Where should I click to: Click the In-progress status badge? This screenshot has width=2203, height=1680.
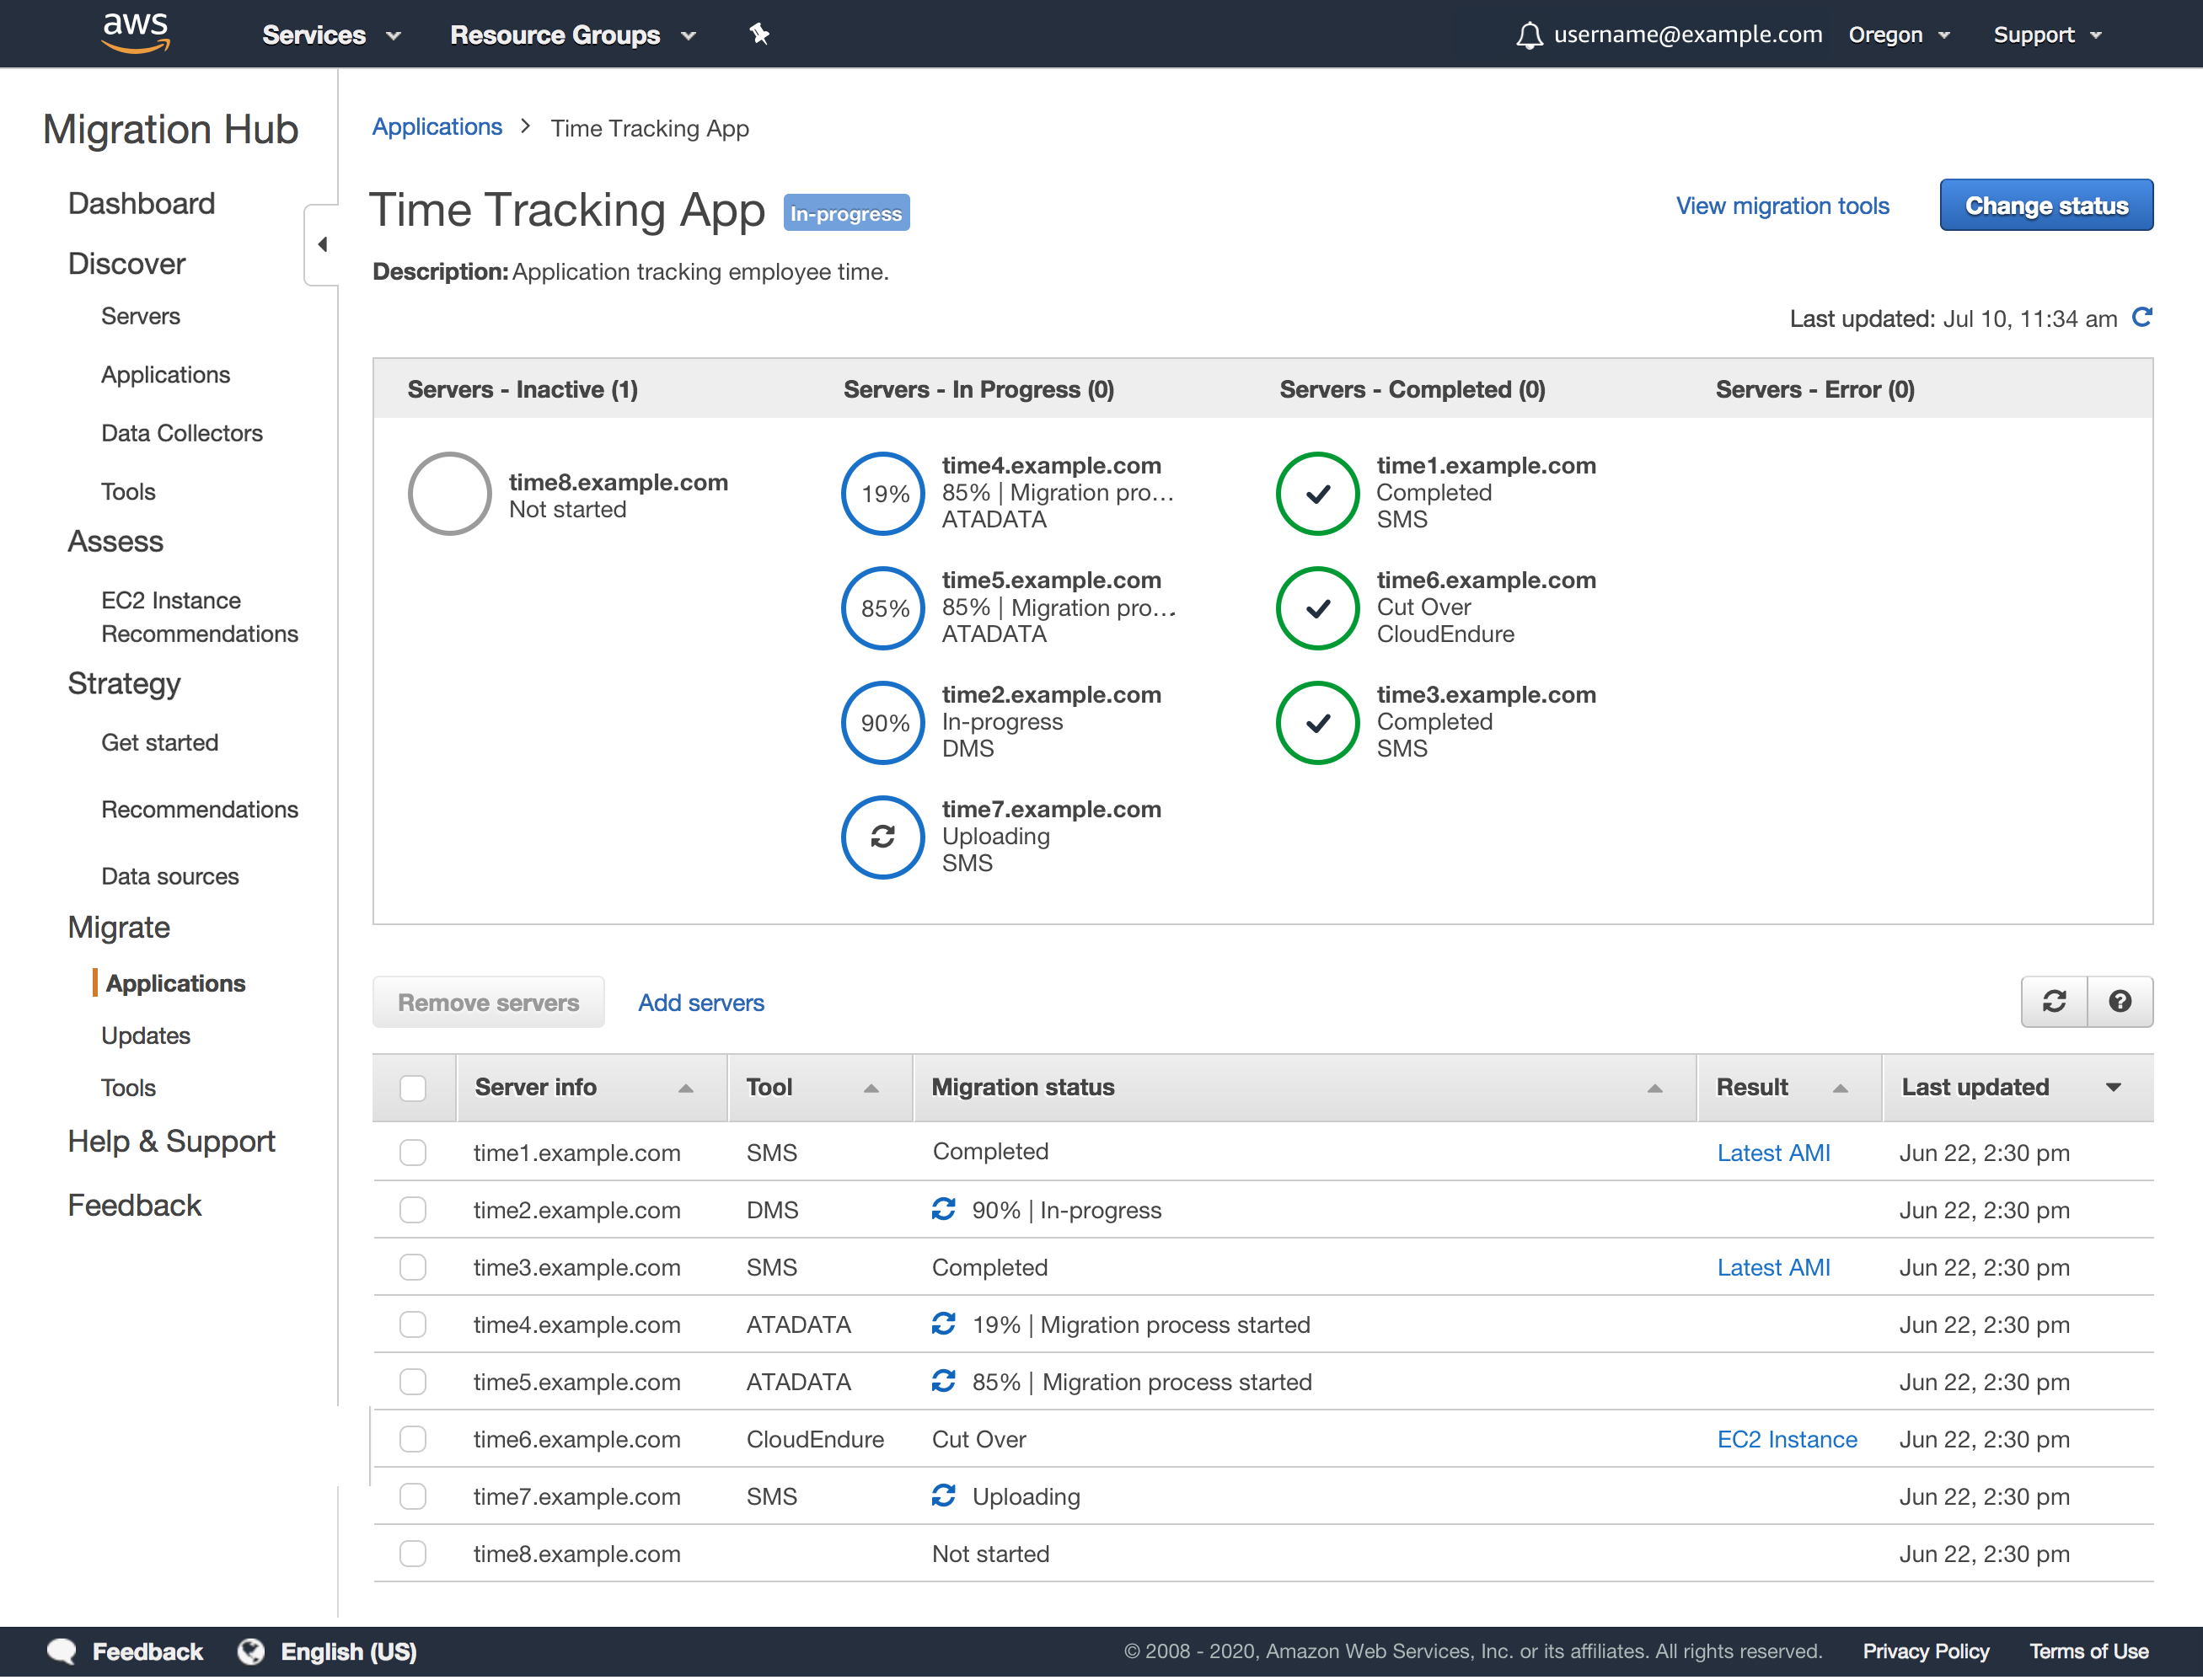846,213
